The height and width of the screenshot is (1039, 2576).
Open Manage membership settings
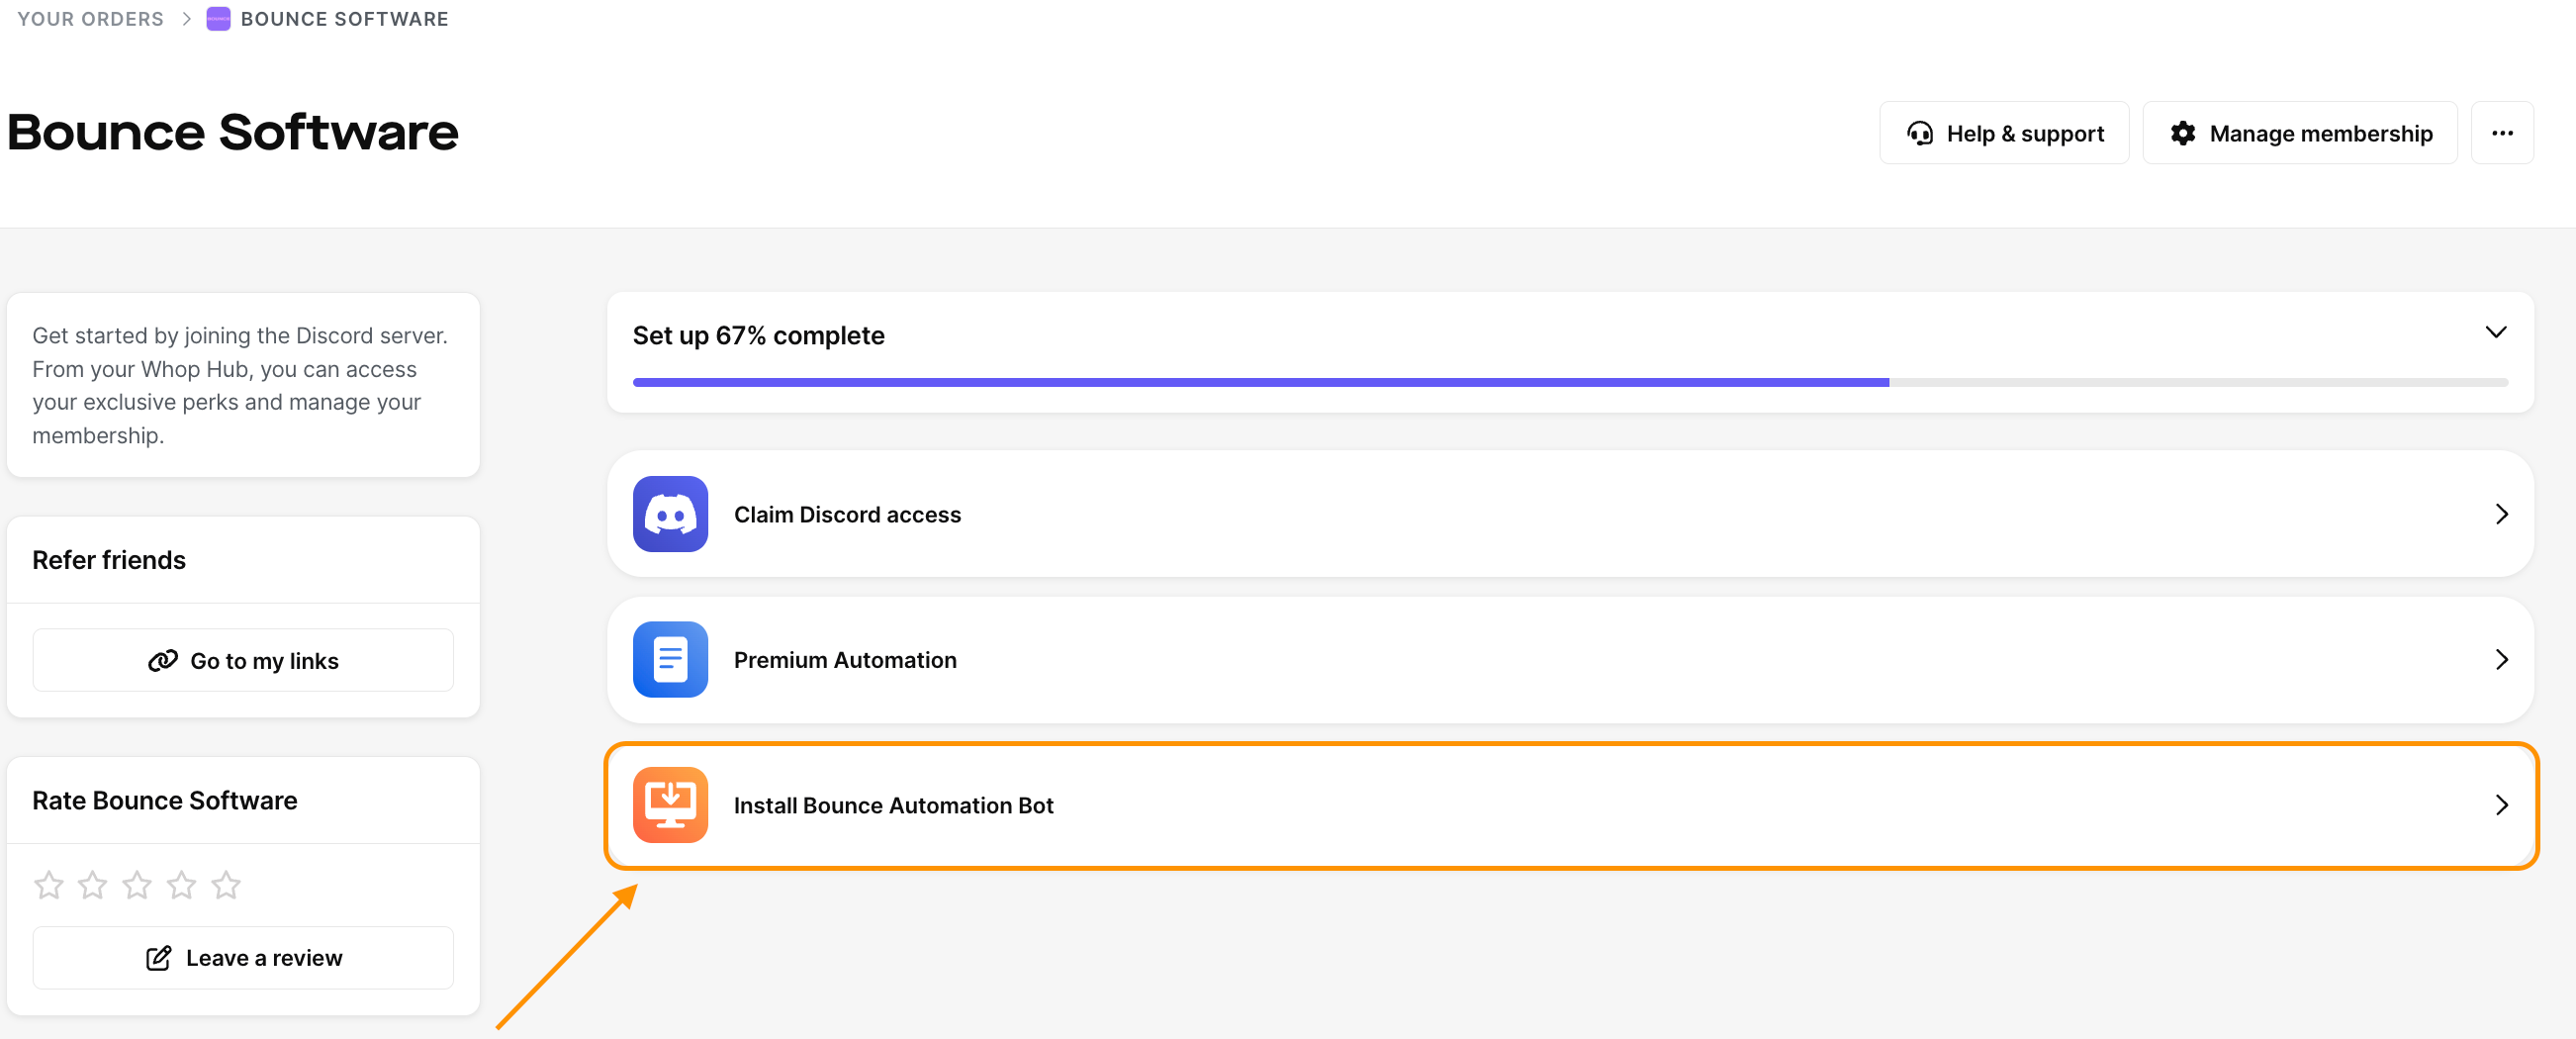[x=2300, y=133]
